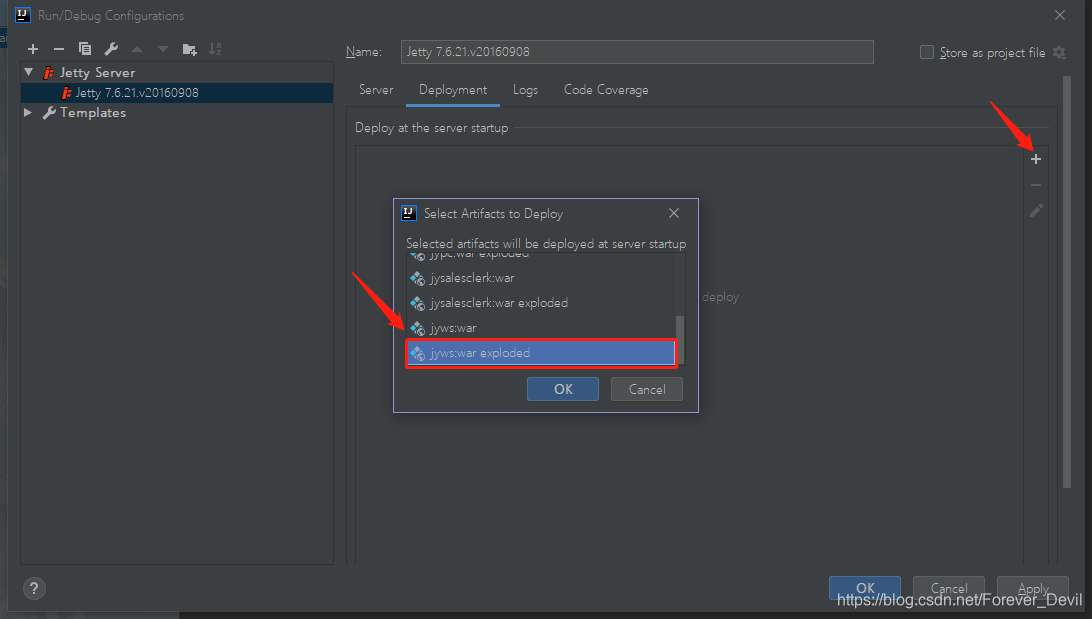Open edit templates wrench icon
The width and height of the screenshot is (1092, 619).
111,49
